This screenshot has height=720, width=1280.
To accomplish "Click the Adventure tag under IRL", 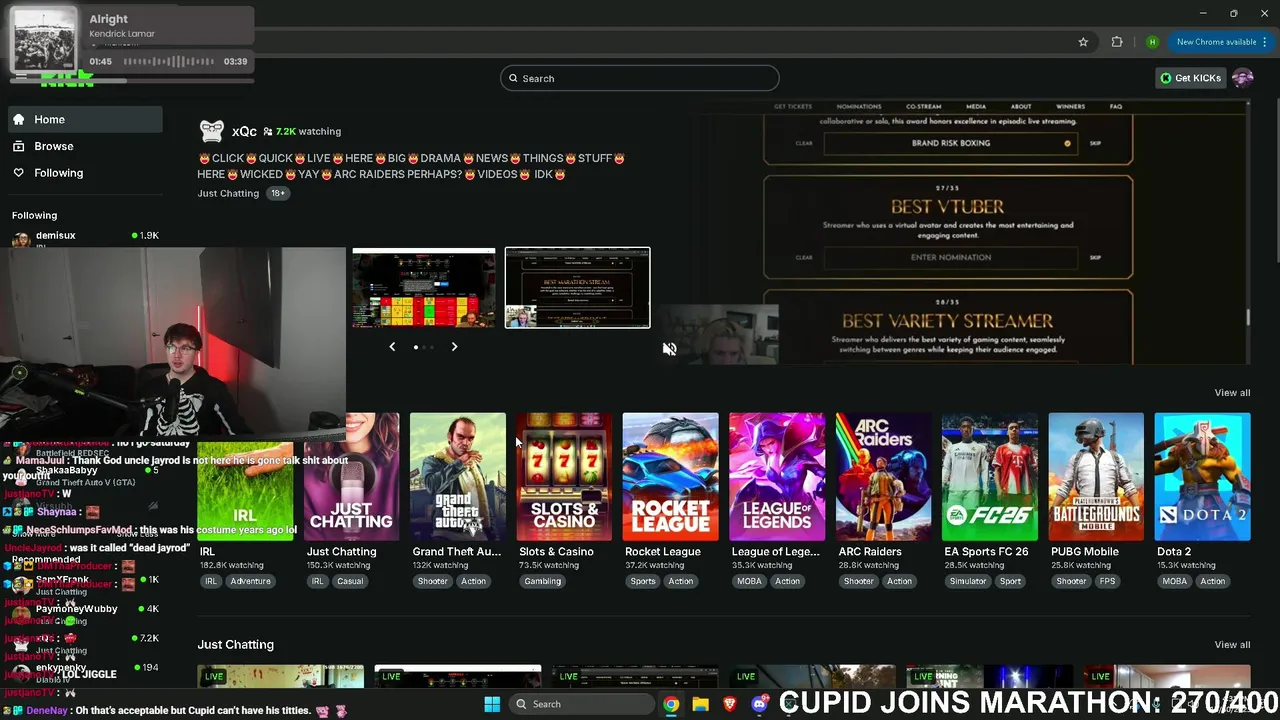I will (250, 581).
